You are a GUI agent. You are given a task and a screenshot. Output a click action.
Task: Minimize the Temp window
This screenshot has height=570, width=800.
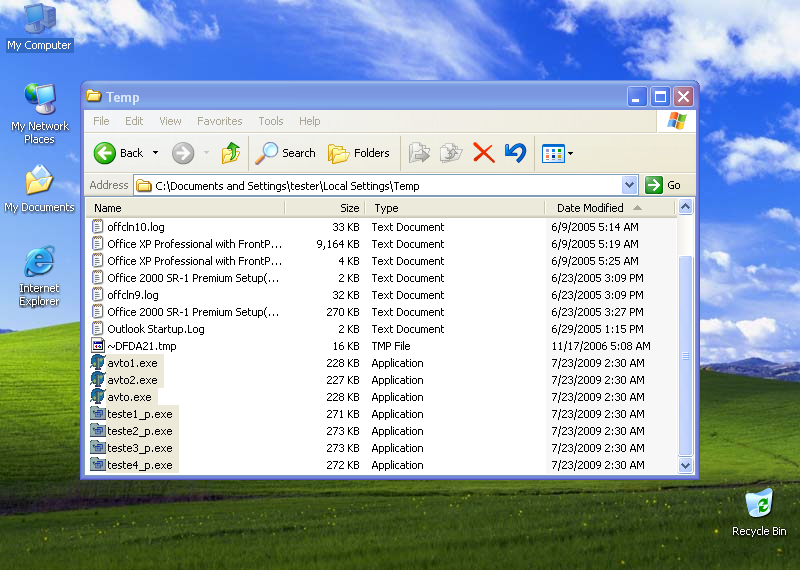click(x=637, y=96)
